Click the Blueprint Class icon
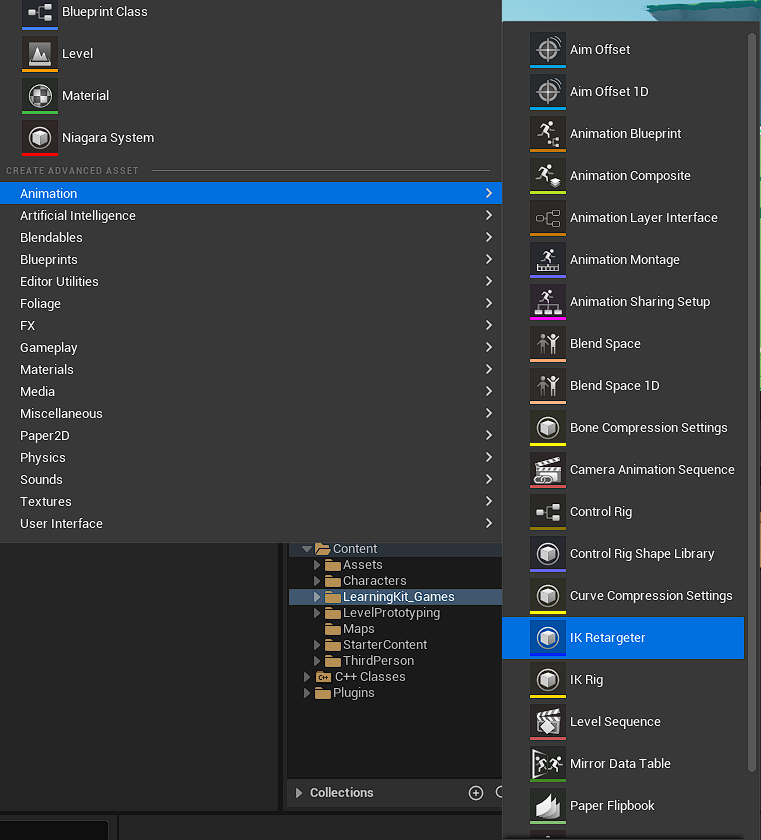 [40, 13]
